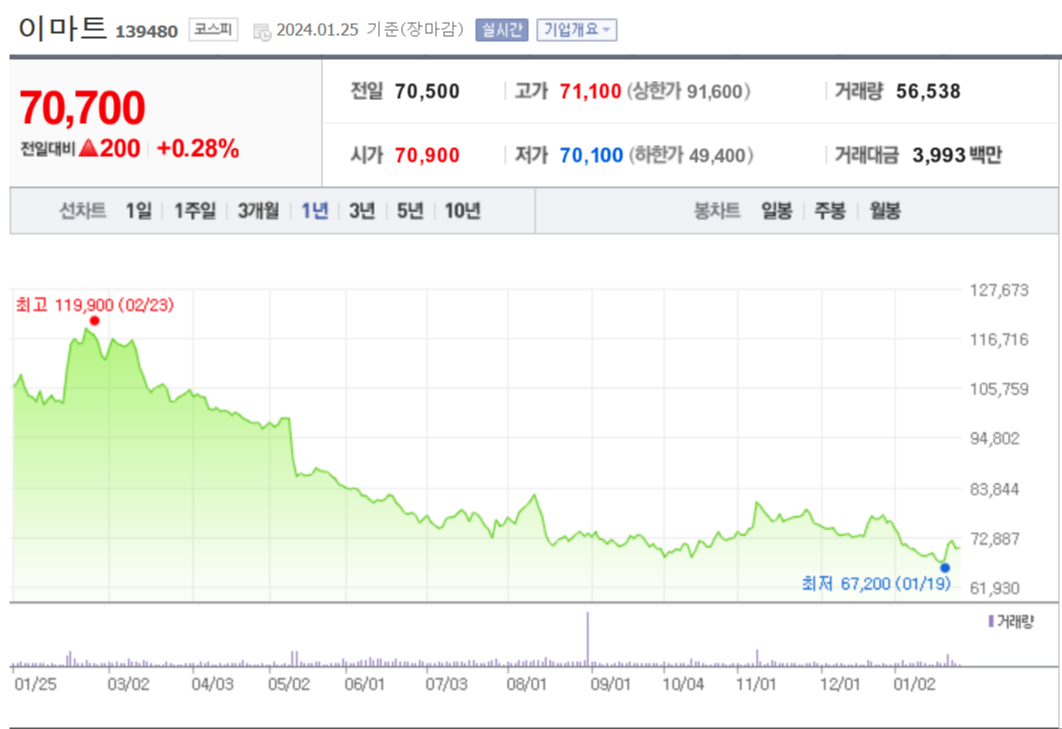Viewport: 1062px width, 729px height.
Task: Click the red highest-price dot marker
Action: [x=94, y=321]
